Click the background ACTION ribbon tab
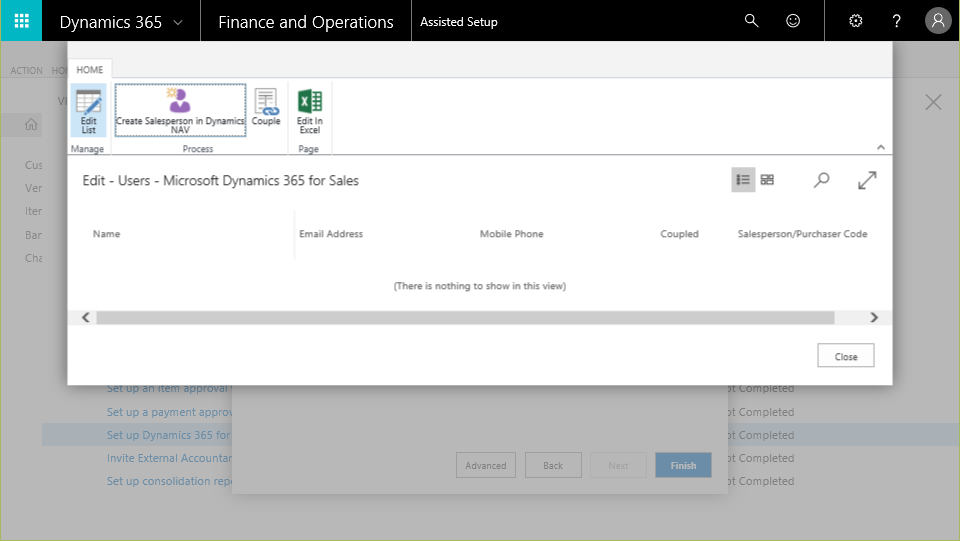Image resolution: width=960 pixels, height=541 pixels. coord(26,70)
